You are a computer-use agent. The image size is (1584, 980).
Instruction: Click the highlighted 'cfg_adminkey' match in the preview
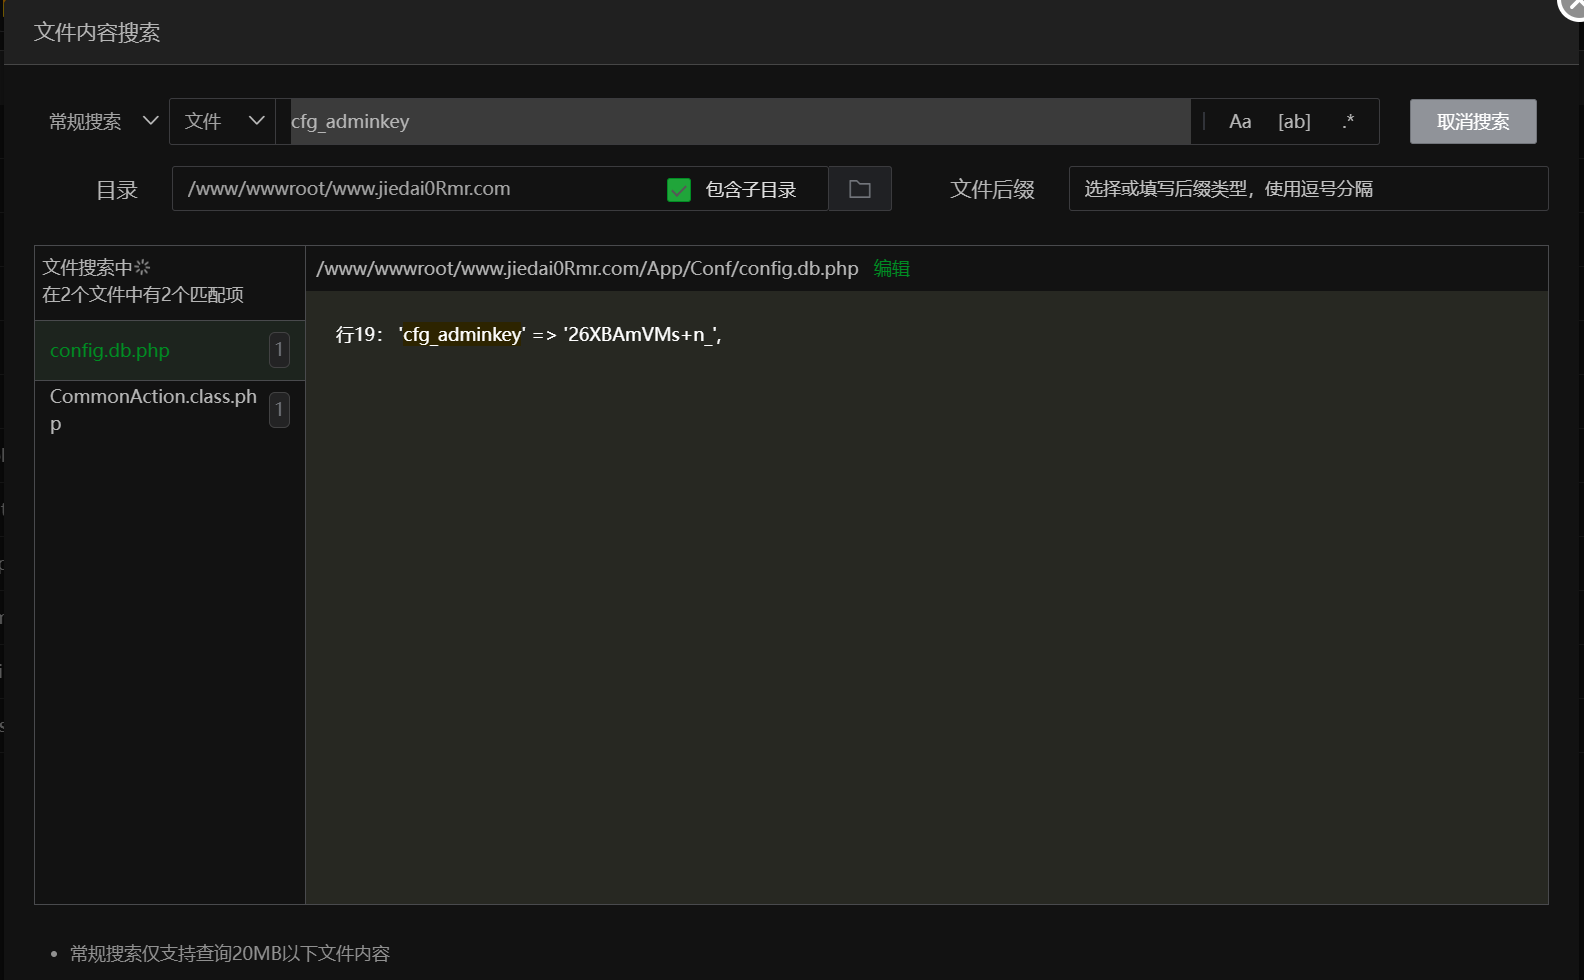[x=461, y=335]
